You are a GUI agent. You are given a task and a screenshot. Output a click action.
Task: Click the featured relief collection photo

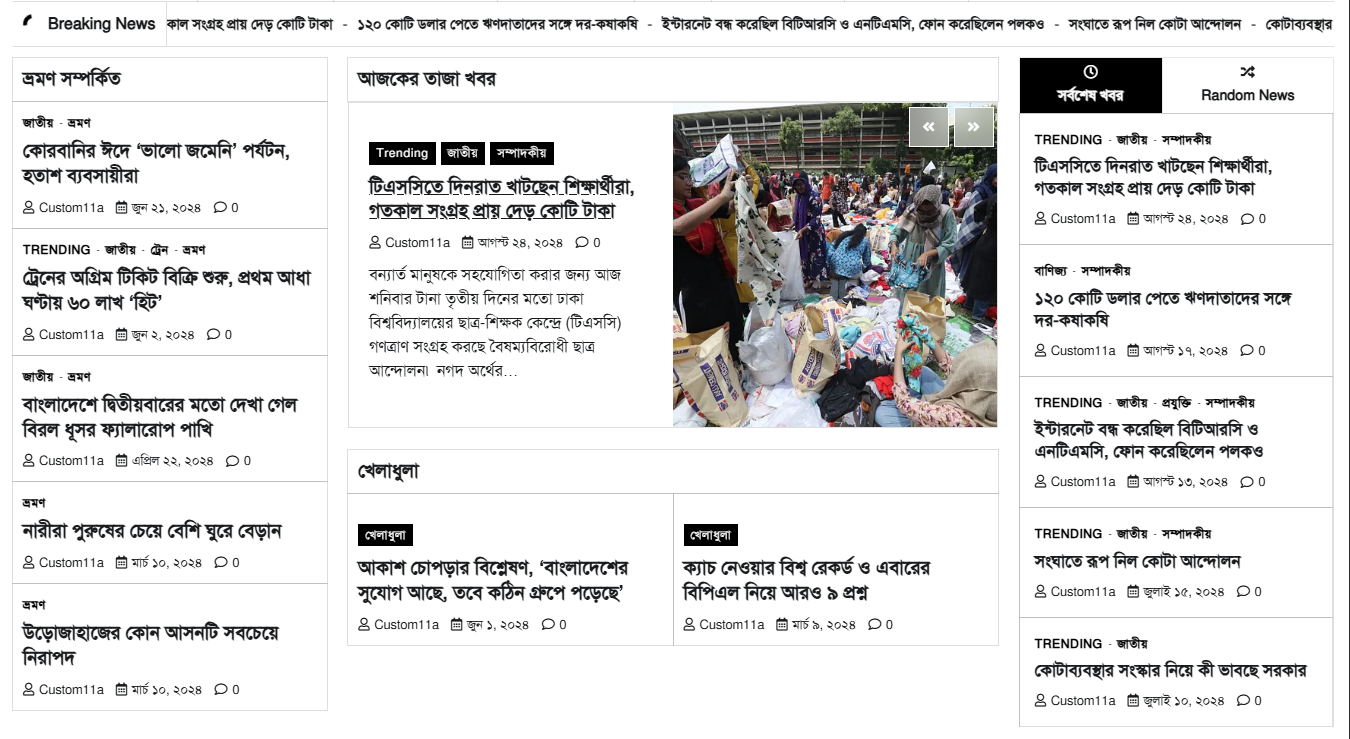(835, 265)
